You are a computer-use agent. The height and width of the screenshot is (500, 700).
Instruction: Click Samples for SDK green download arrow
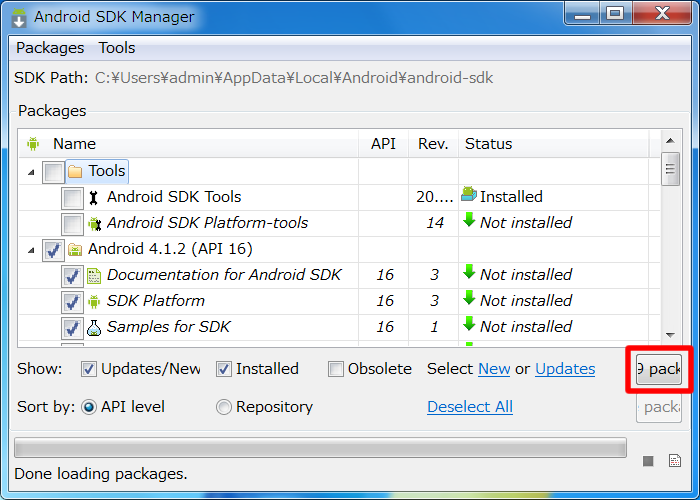[x=469, y=324]
